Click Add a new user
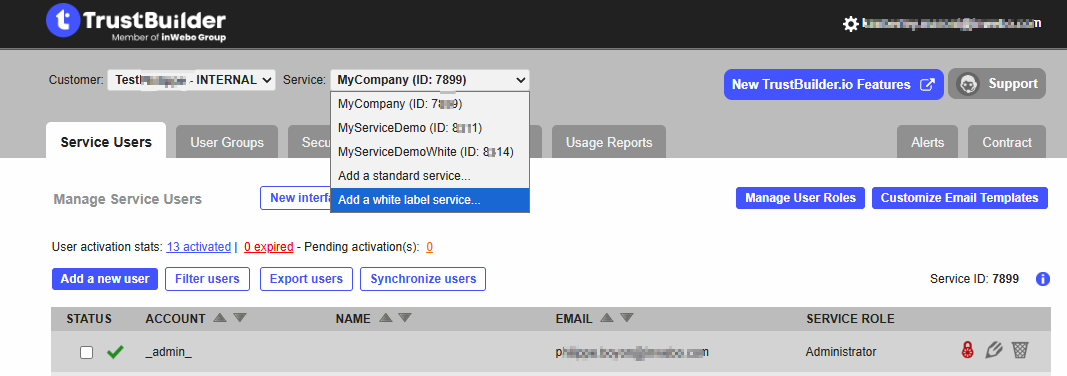Screen dimensions: 1067x376 click(x=105, y=279)
